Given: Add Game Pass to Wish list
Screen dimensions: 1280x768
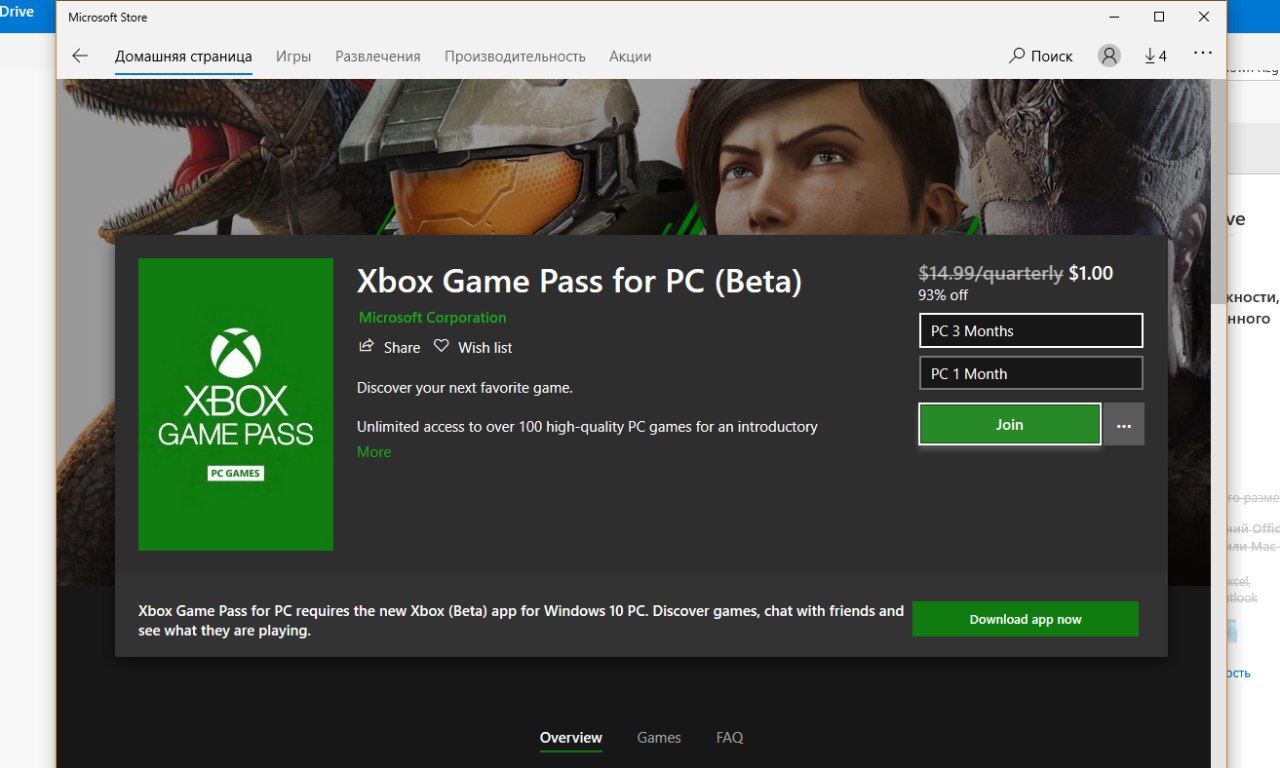Looking at the screenshot, I should point(473,347).
